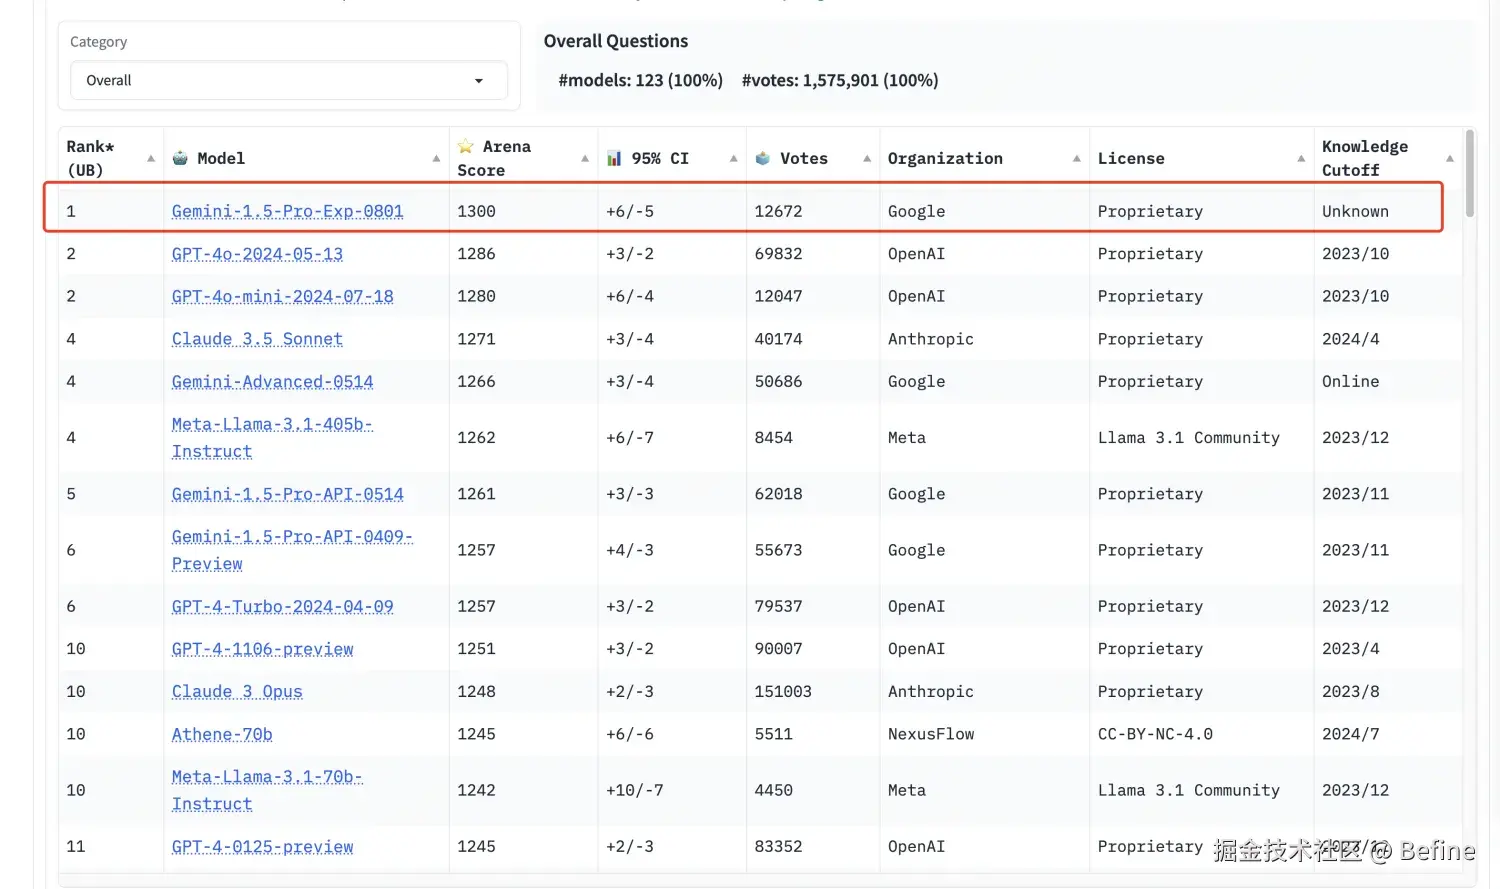Open the GPT-4o-2024-05-13 link
The image size is (1500, 889).
pyautogui.click(x=257, y=254)
